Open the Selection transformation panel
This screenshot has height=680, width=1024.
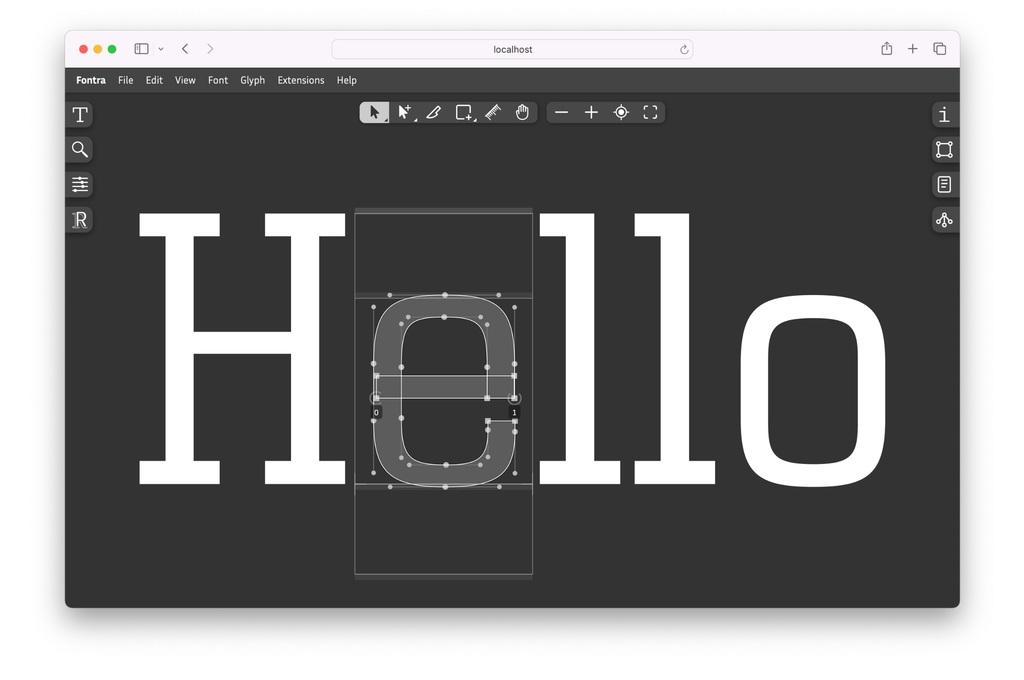[x=944, y=150]
